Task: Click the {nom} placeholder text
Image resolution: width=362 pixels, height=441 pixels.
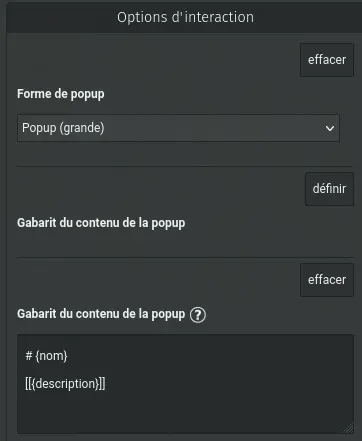Action: pos(51,356)
